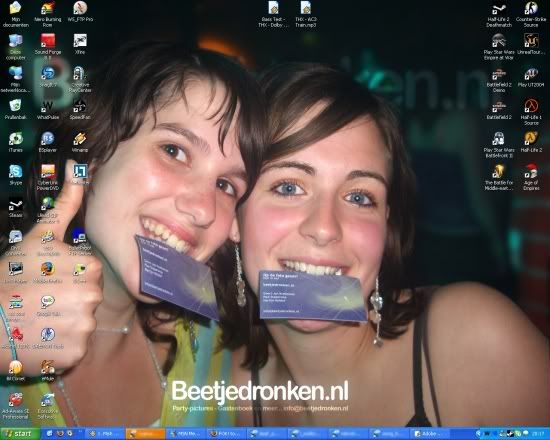This screenshot has width=550, height=440.
Task: Click the orange highlighted taskbar button
Action: (145, 434)
